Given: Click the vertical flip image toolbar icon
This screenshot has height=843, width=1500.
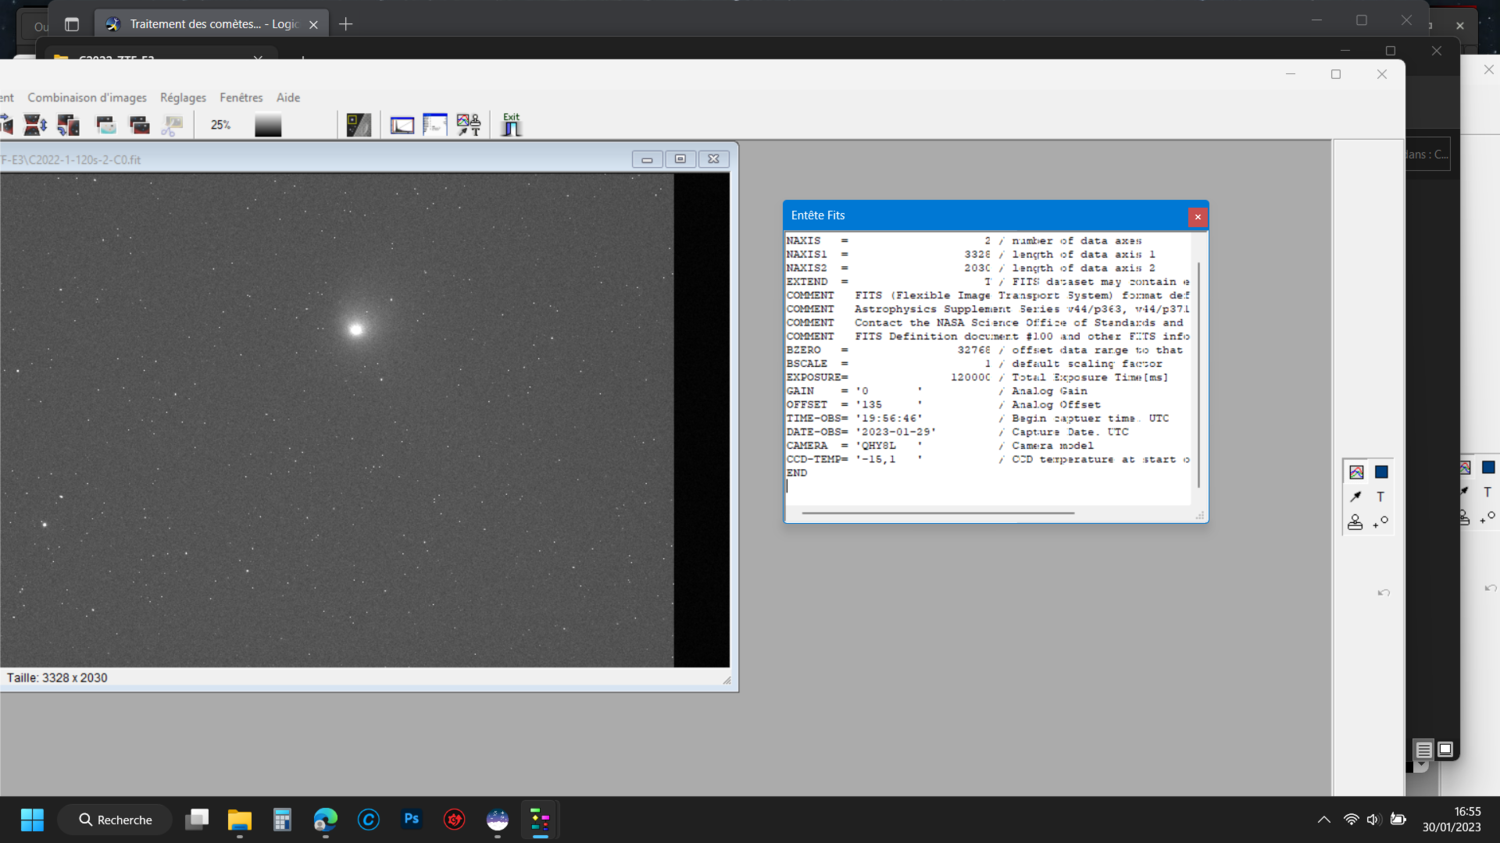Looking at the screenshot, I should pos(35,125).
